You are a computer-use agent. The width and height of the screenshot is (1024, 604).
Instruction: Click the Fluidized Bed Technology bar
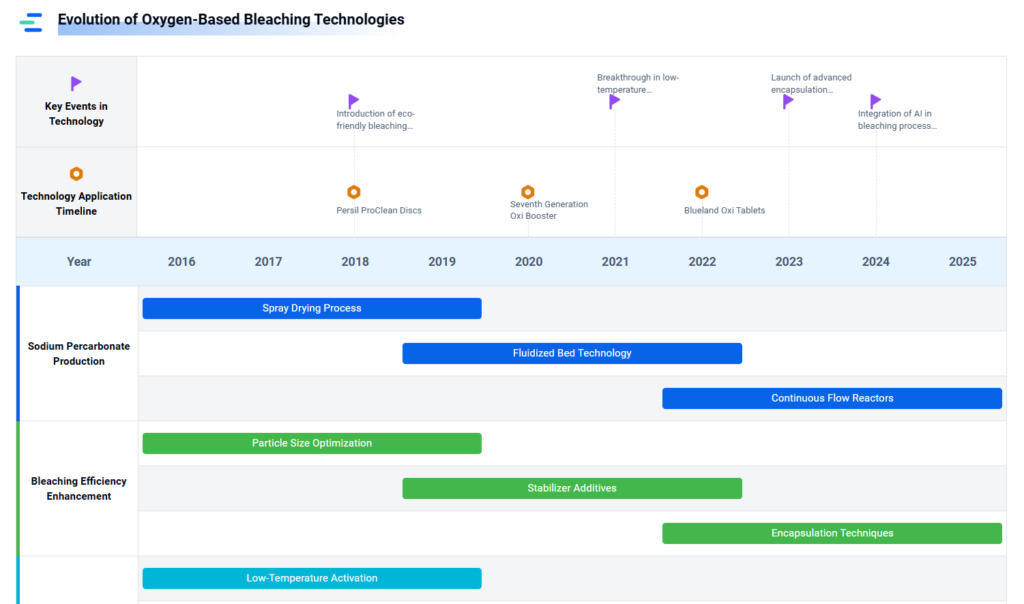coord(572,353)
